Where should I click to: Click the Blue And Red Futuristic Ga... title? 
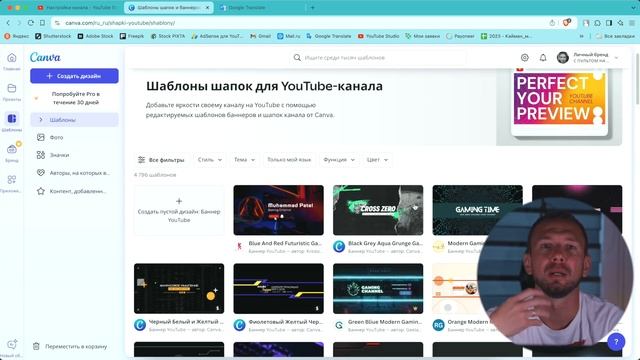pyautogui.click(x=285, y=243)
